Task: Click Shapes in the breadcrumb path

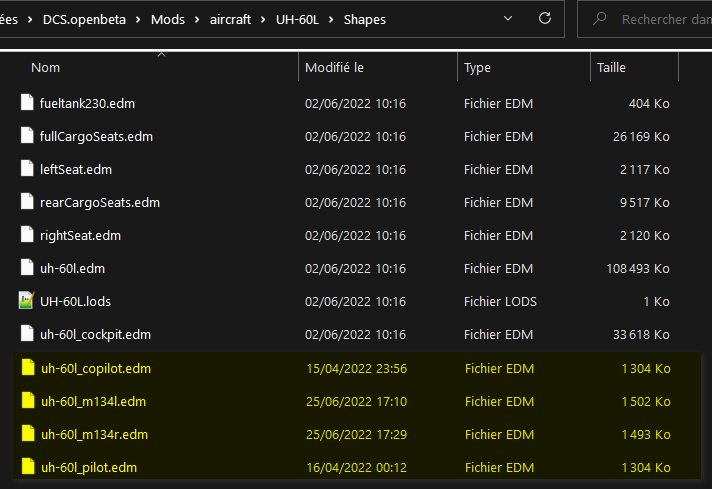Action: [x=365, y=20]
